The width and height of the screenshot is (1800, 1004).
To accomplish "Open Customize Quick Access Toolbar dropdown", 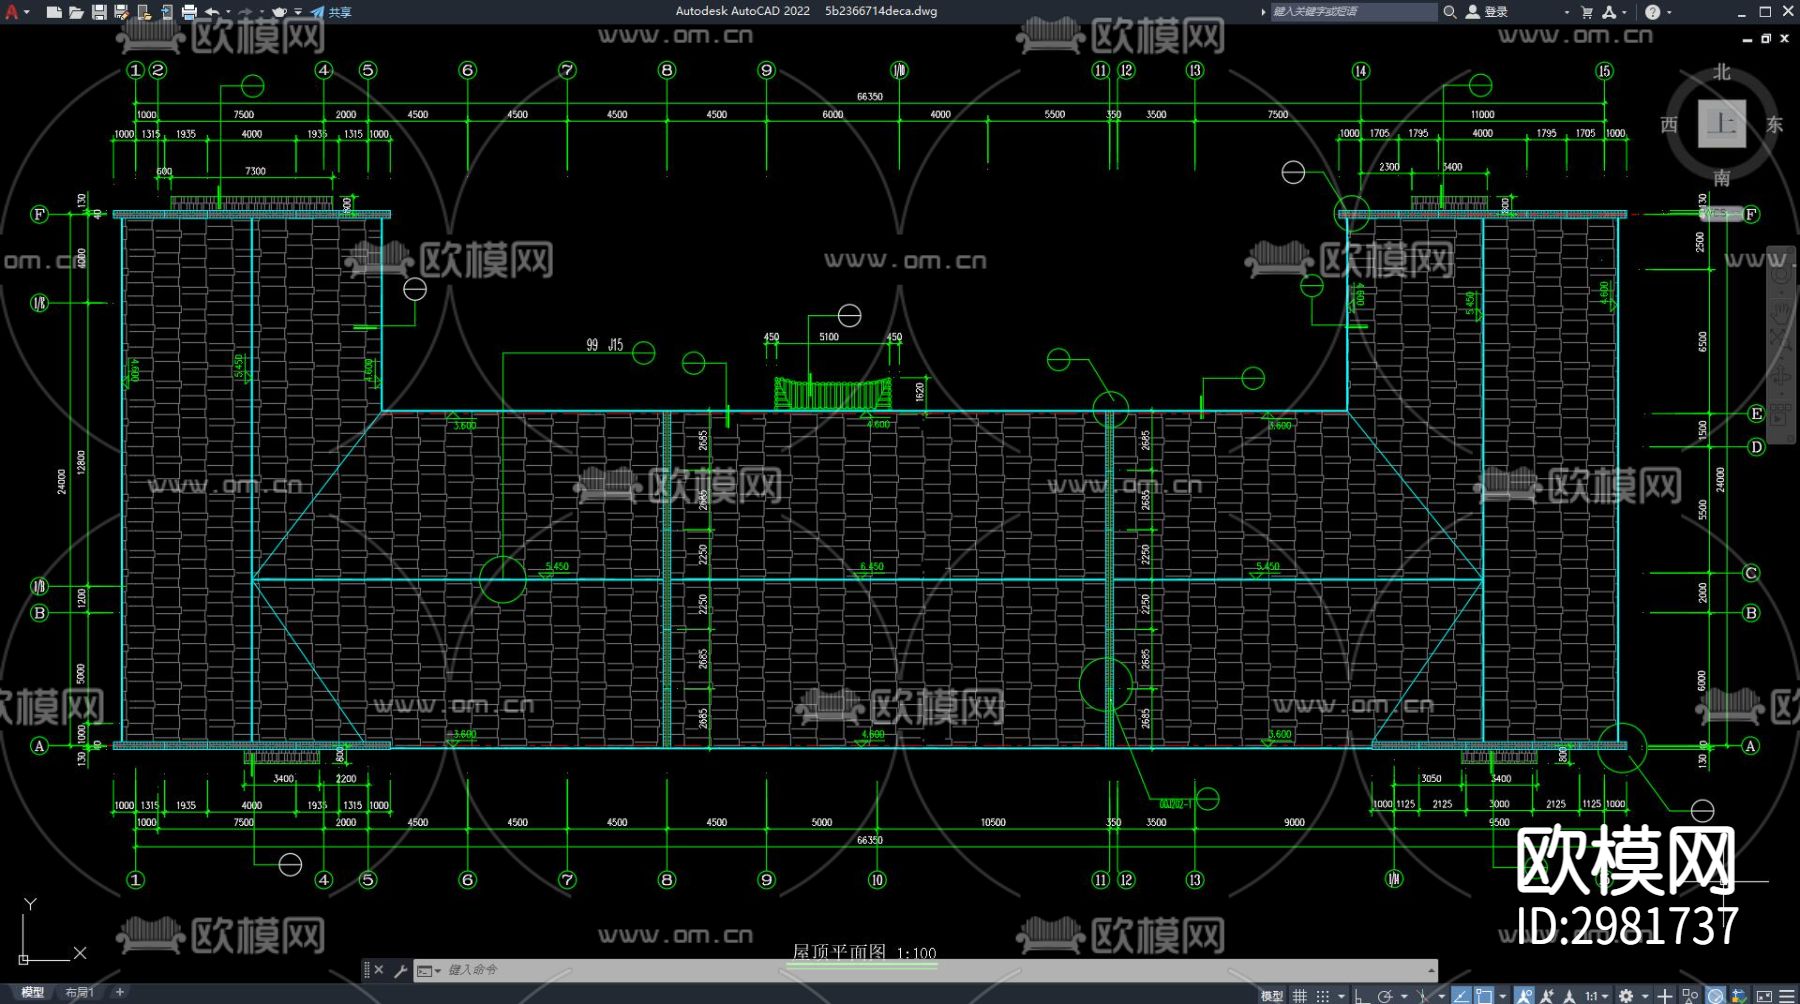I will tap(298, 12).
